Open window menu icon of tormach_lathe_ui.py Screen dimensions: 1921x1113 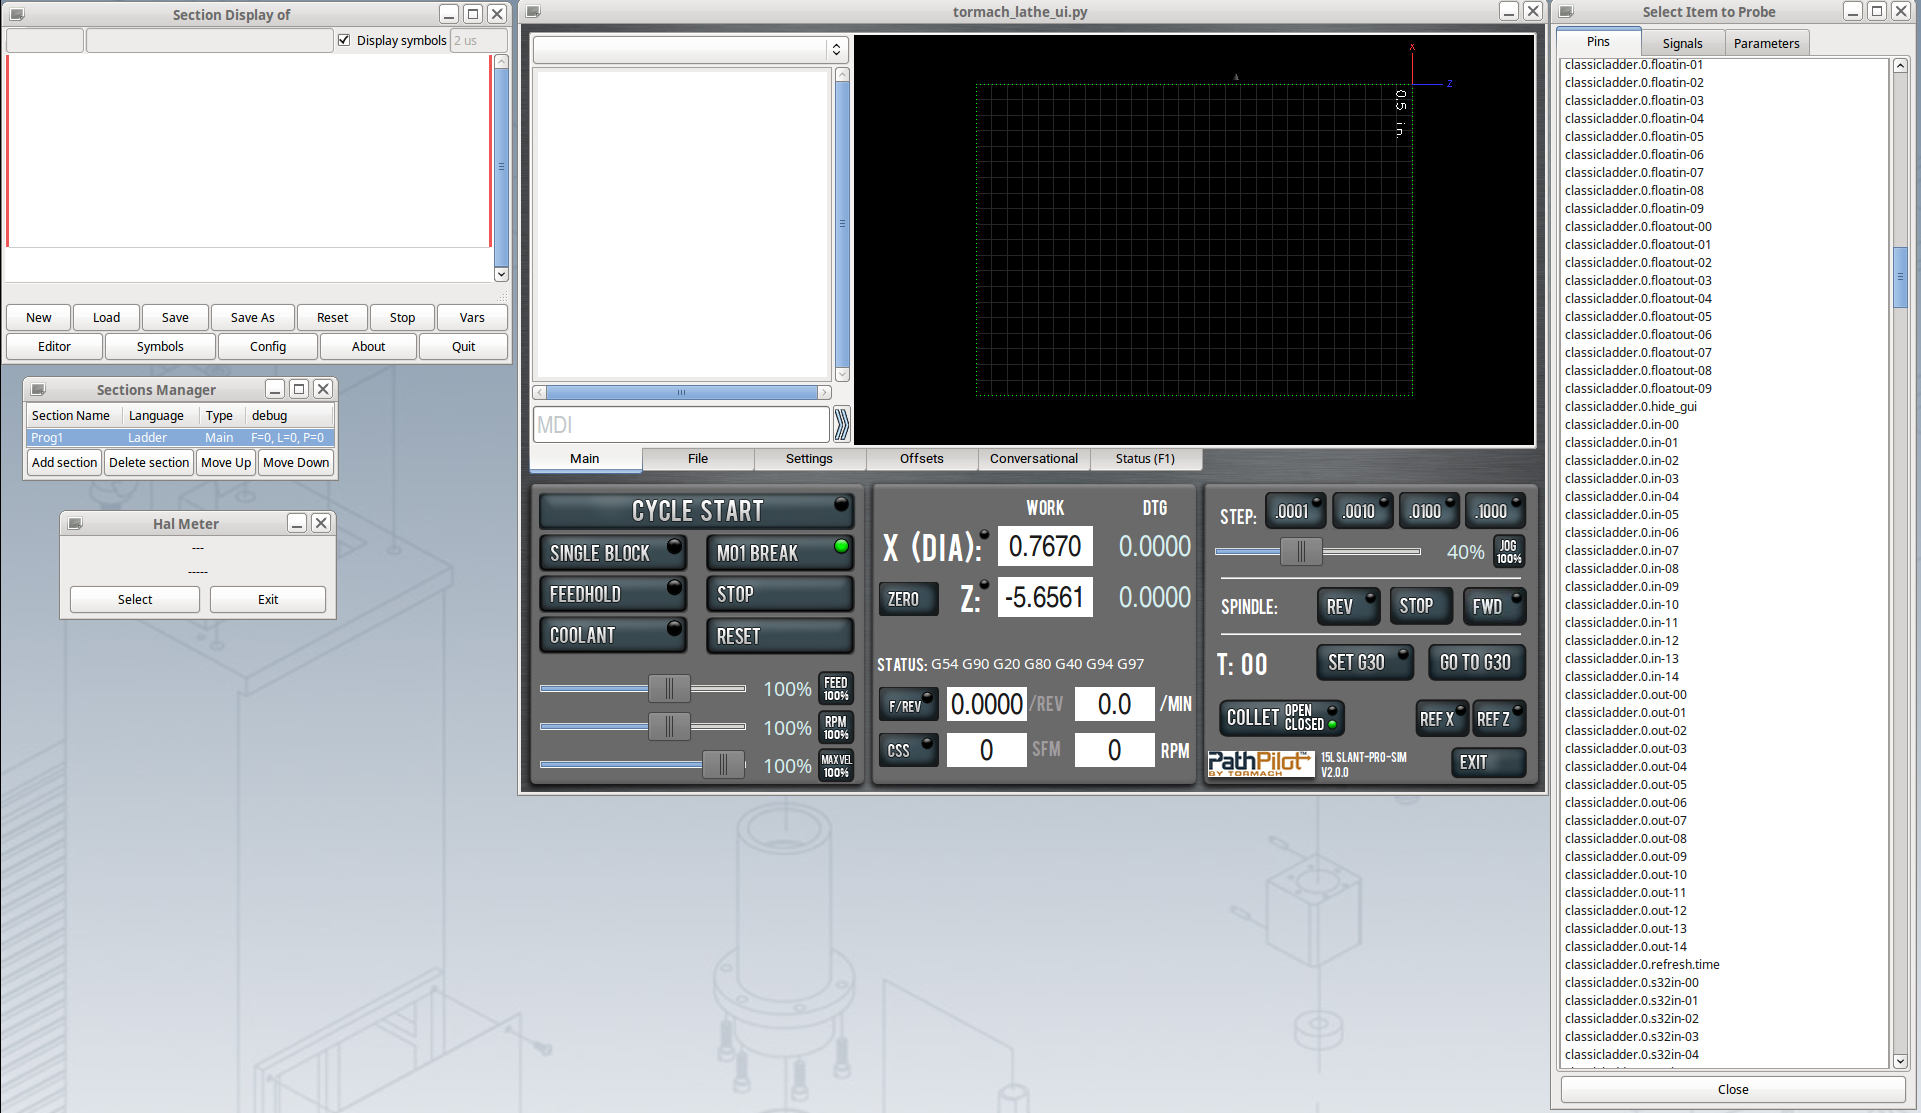click(x=533, y=11)
